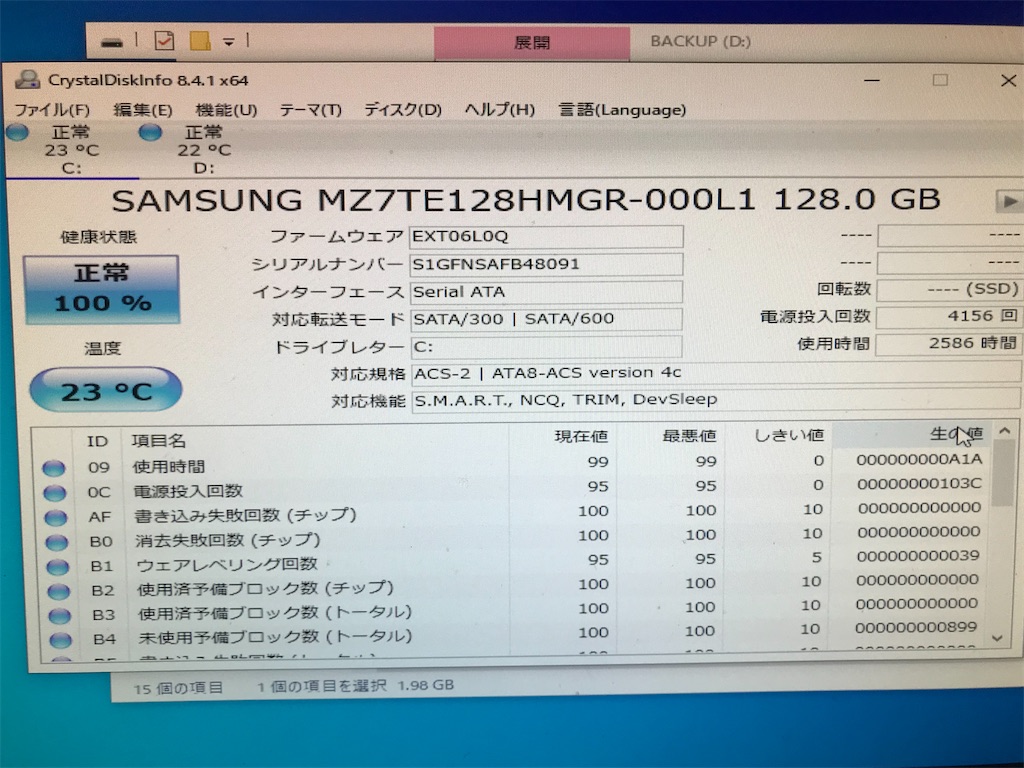Click the 23 °C temperature button
This screenshot has height=768, width=1024.
coord(106,390)
